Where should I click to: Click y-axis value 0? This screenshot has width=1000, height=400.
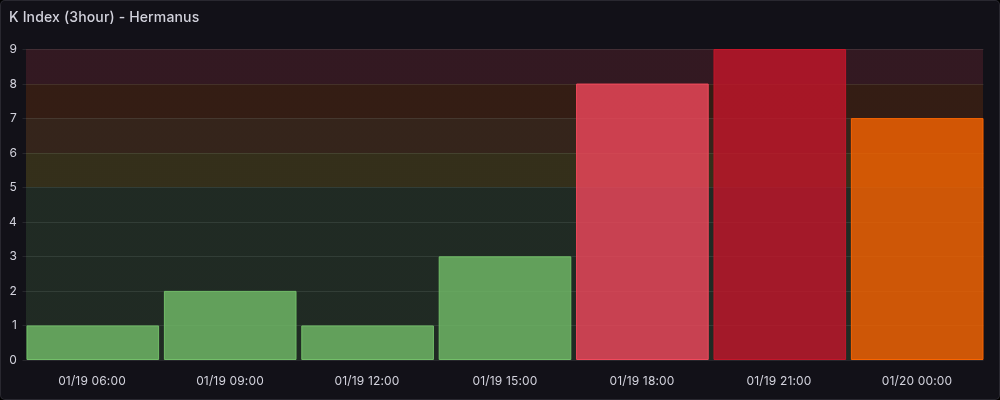point(13,360)
